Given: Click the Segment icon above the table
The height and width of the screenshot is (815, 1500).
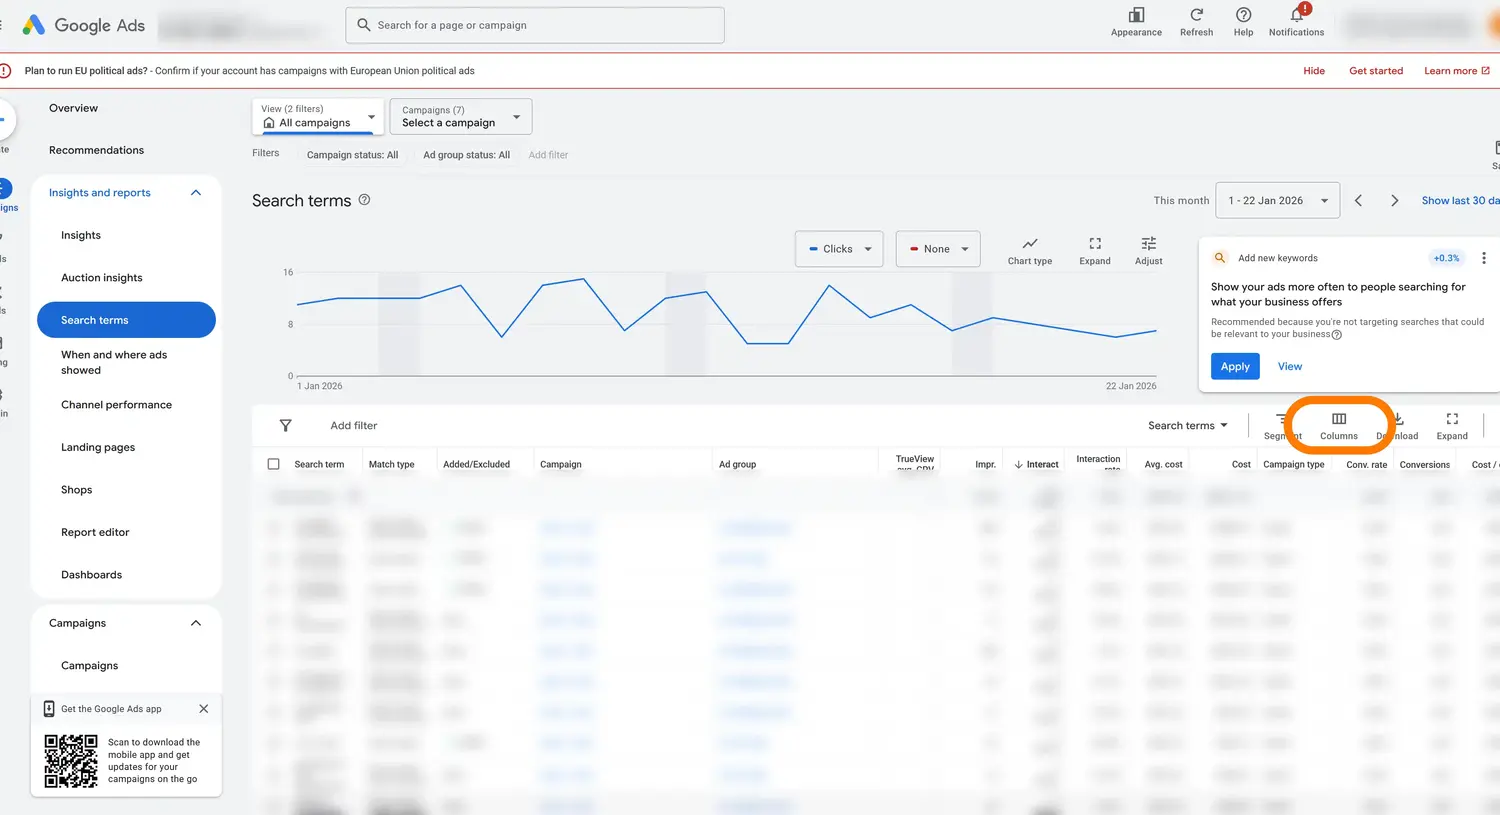Looking at the screenshot, I should coord(1282,426).
